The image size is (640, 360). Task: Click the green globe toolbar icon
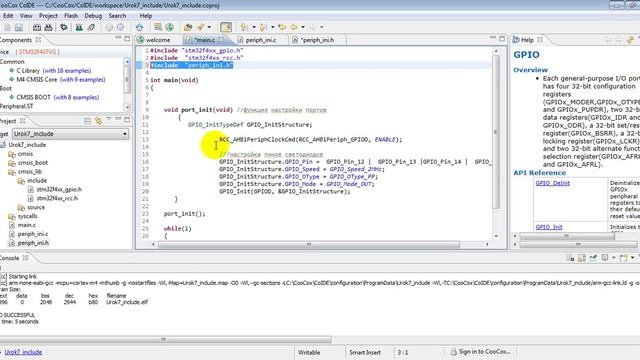pos(169,27)
